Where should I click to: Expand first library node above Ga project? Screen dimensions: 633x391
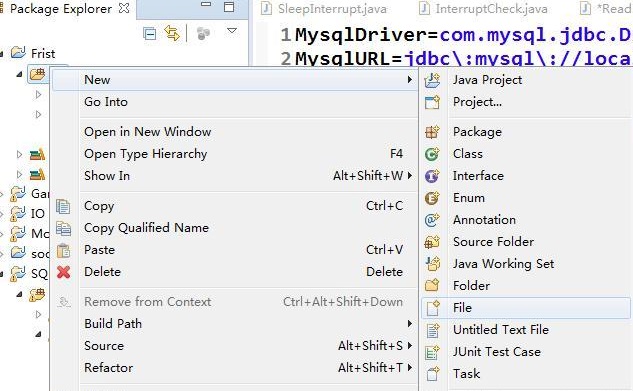(x=19, y=154)
